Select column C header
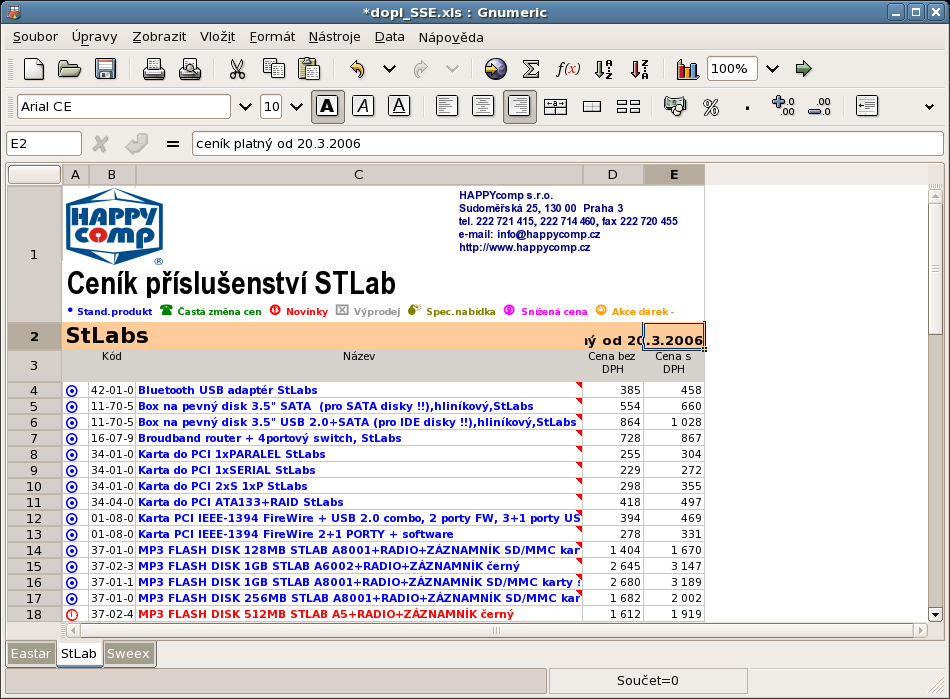The width and height of the screenshot is (950, 699). click(x=359, y=174)
